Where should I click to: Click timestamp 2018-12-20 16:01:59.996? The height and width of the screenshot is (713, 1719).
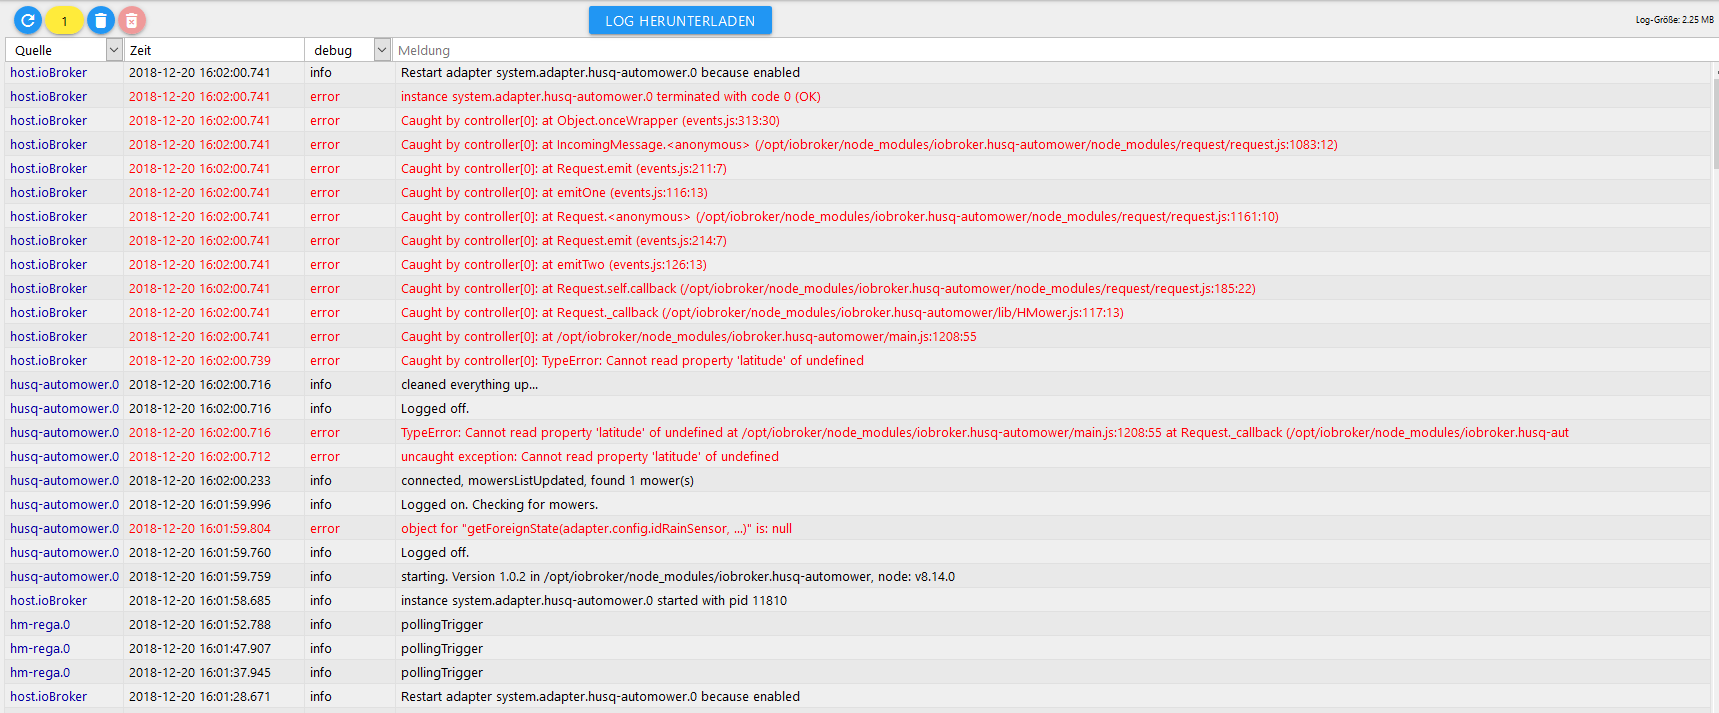[x=200, y=505]
